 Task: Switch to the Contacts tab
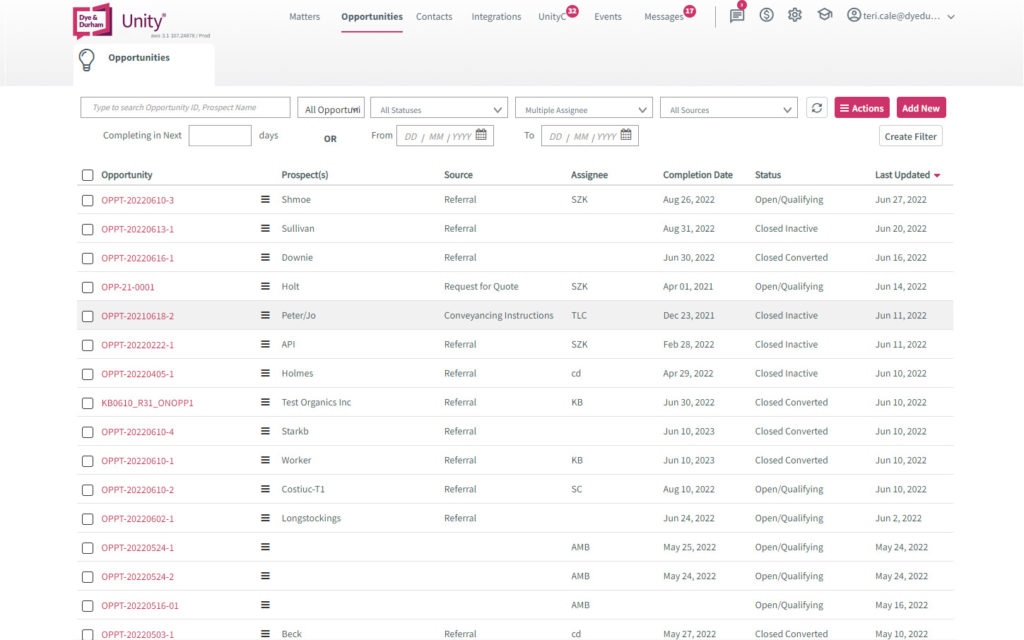coord(434,17)
